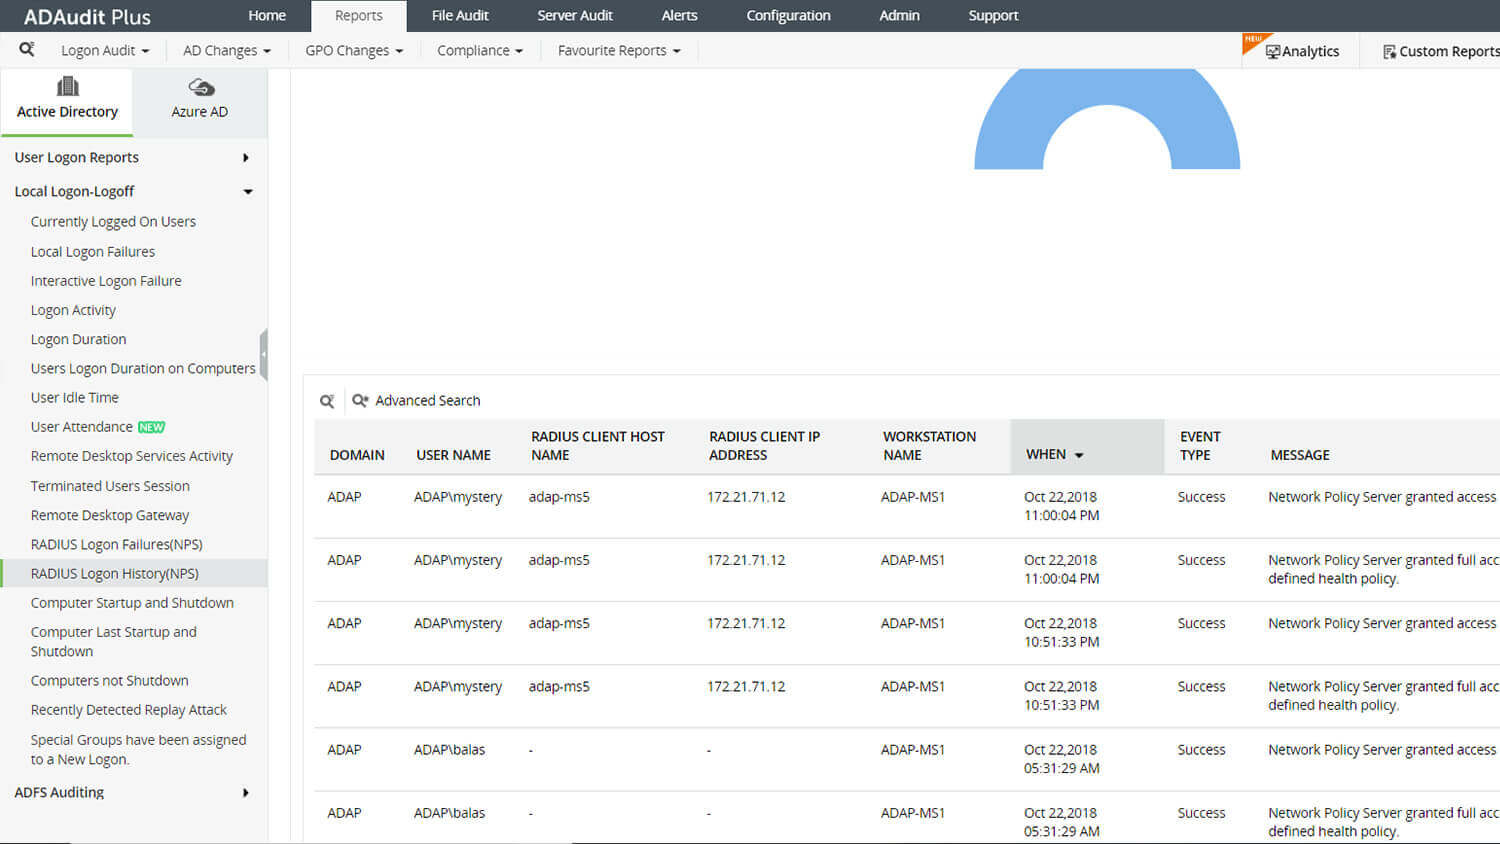
Task: Open RADIUS Logon Failures(NPS) report
Action: click(116, 544)
